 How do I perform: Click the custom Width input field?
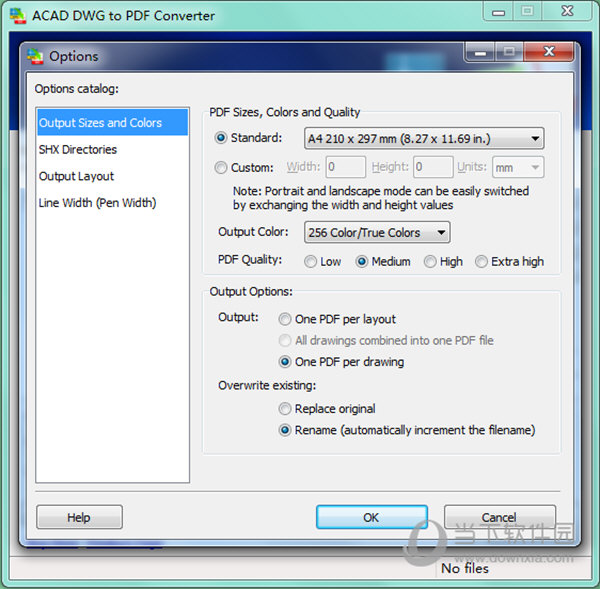pos(346,167)
